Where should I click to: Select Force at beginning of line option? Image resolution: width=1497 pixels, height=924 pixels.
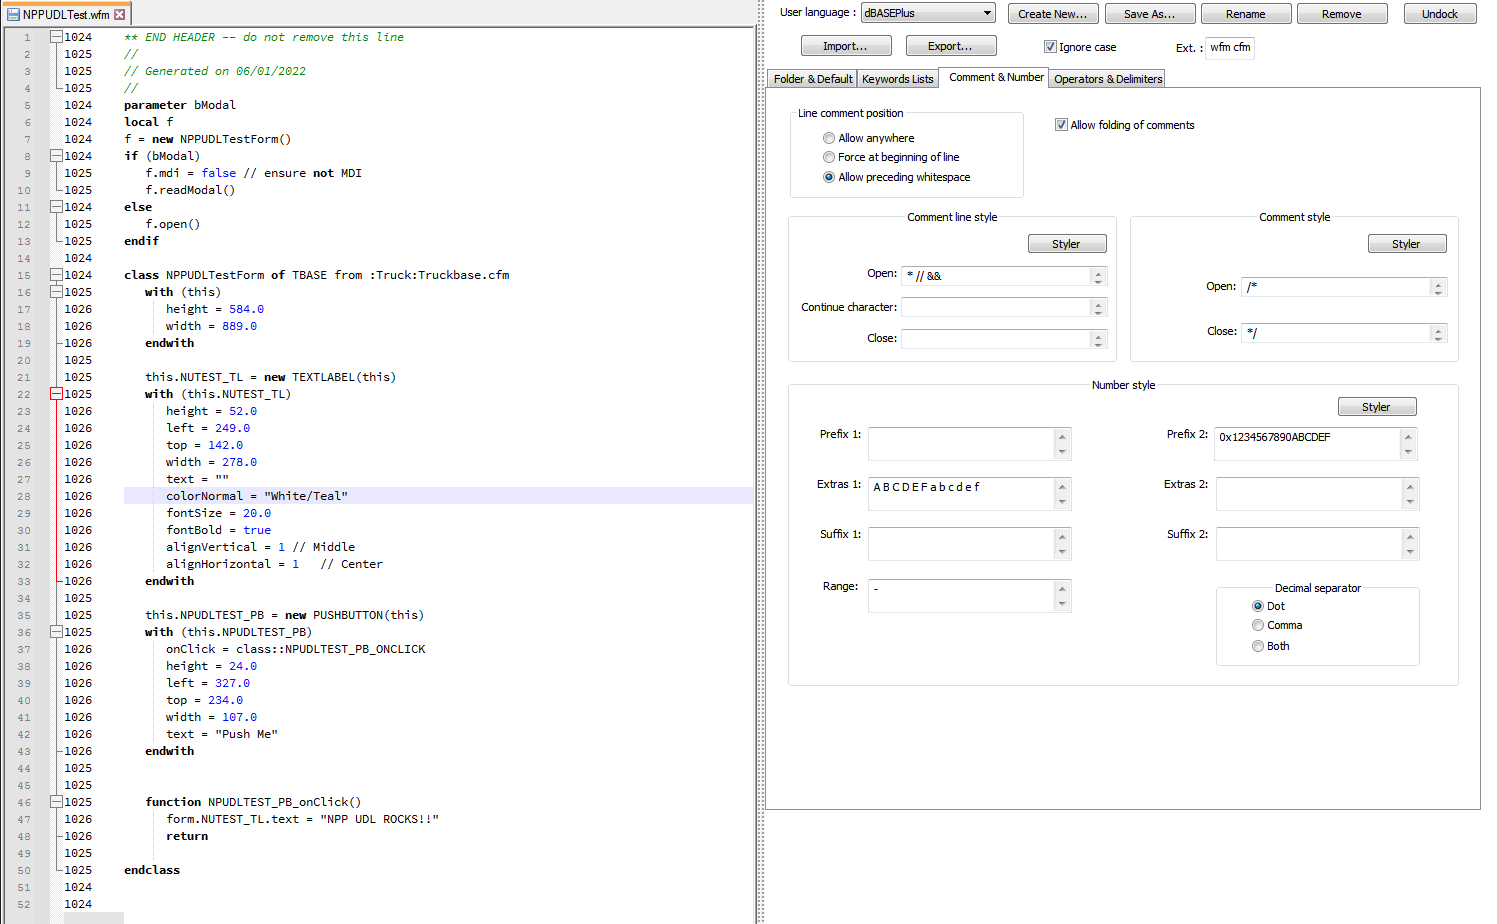coord(829,157)
